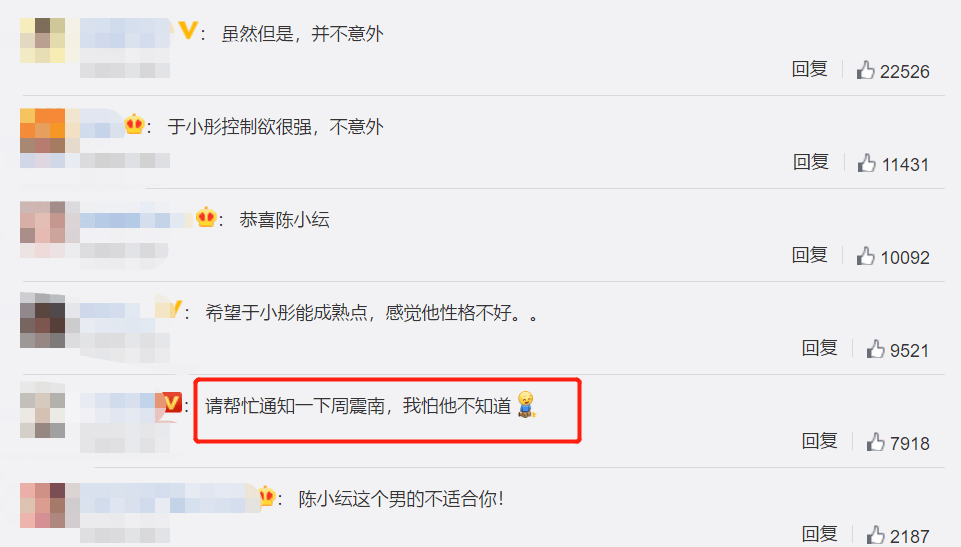Open first commenter's pixelated avatar

pos(42,40)
